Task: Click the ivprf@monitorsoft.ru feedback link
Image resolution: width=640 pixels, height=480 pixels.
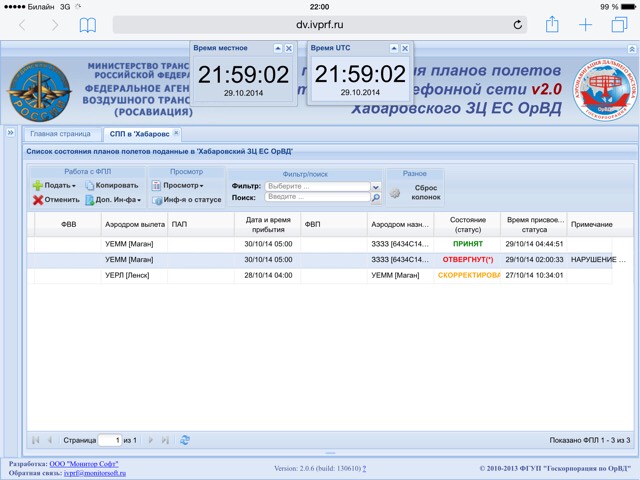Action: pos(95,473)
